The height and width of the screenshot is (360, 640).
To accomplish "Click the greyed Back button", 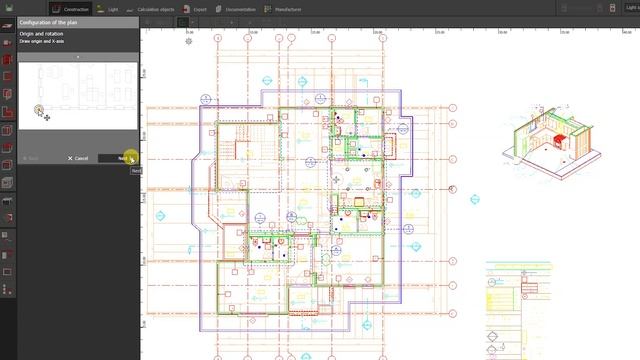I will [x=31, y=158].
